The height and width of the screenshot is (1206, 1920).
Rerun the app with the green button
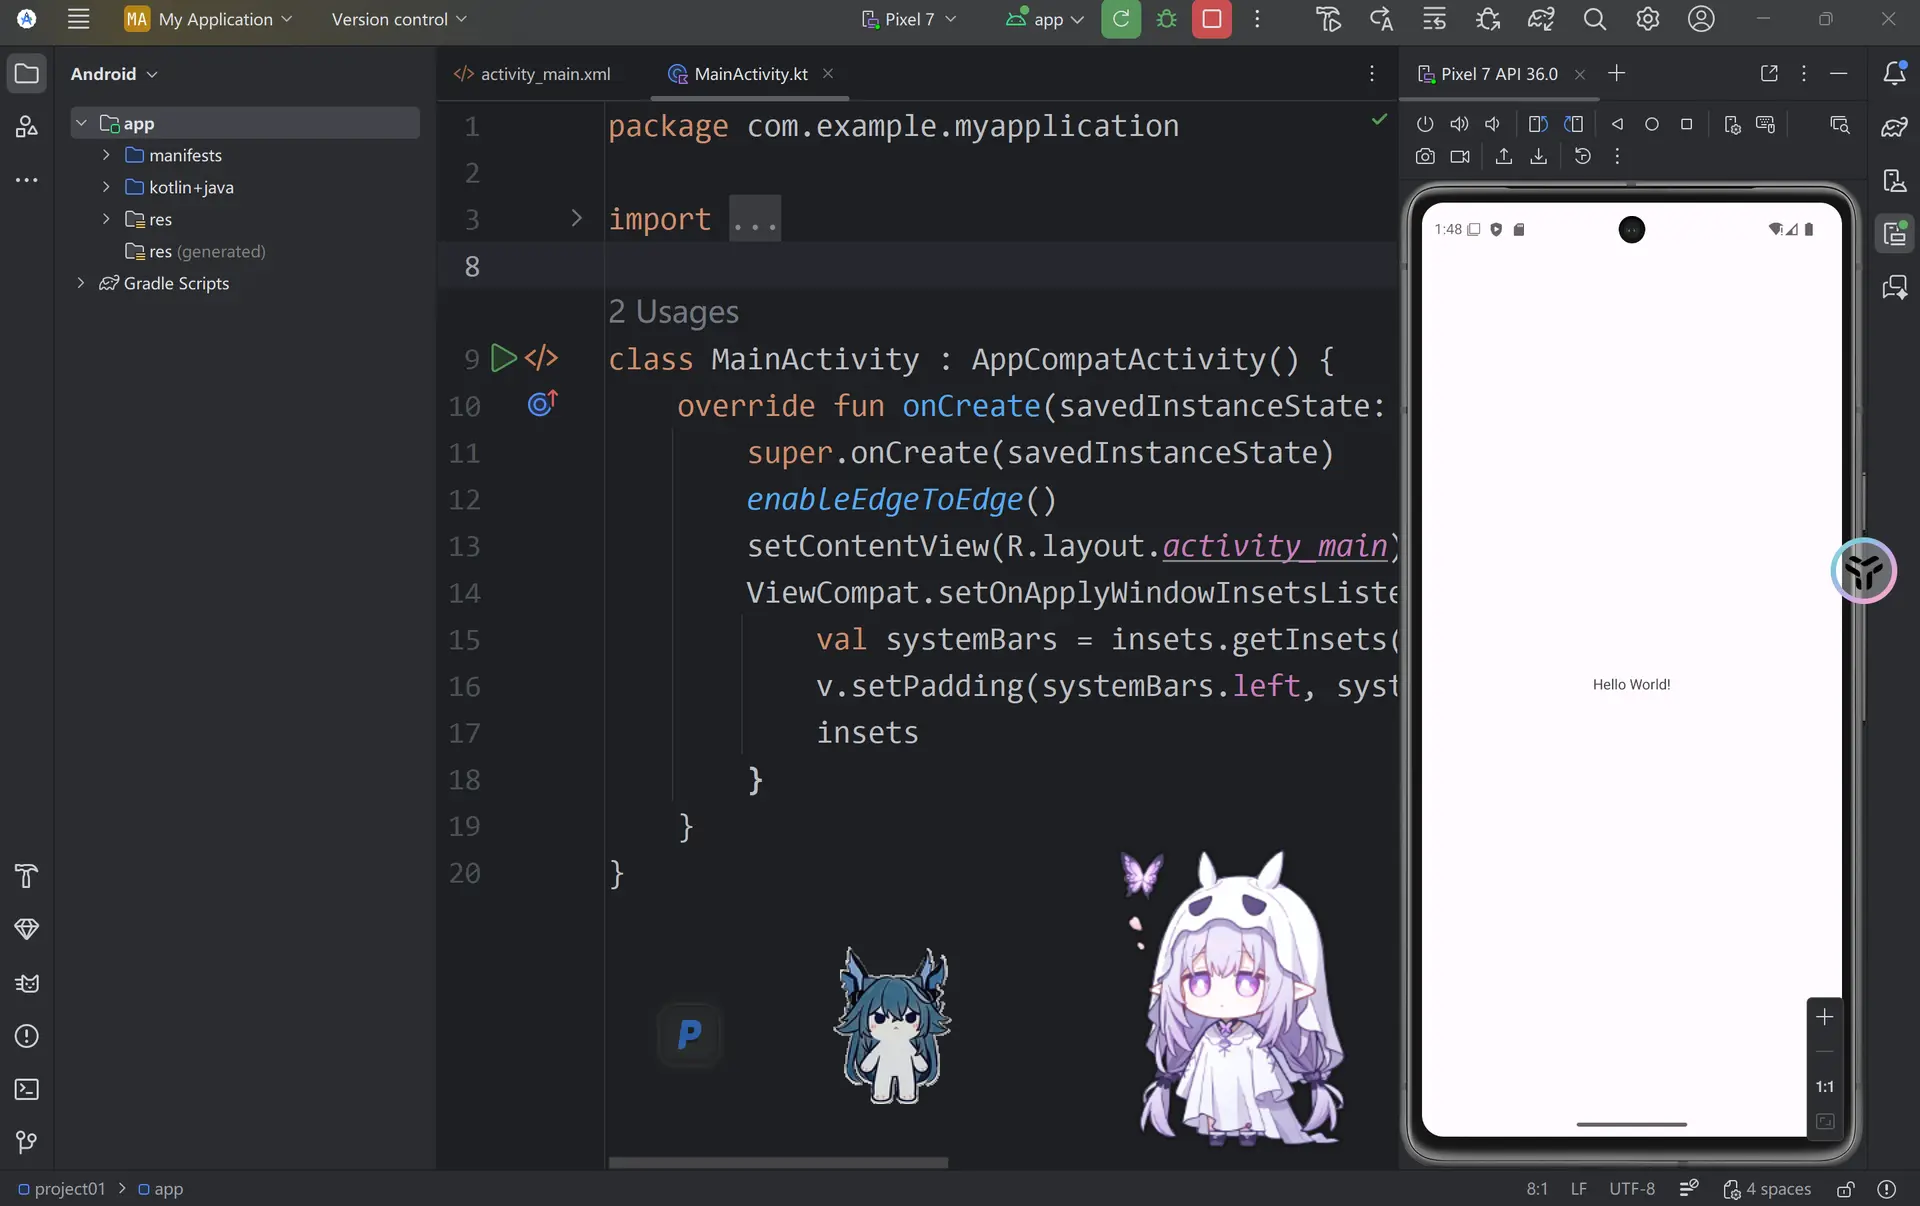click(x=1121, y=19)
